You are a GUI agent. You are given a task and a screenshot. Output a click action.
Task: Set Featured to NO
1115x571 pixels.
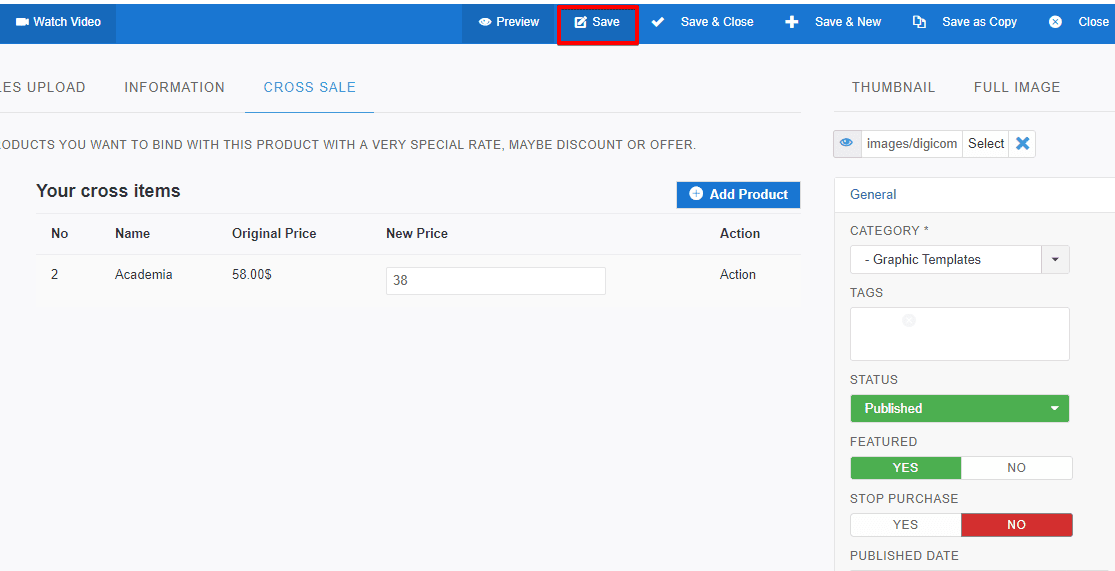(1016, 468)
